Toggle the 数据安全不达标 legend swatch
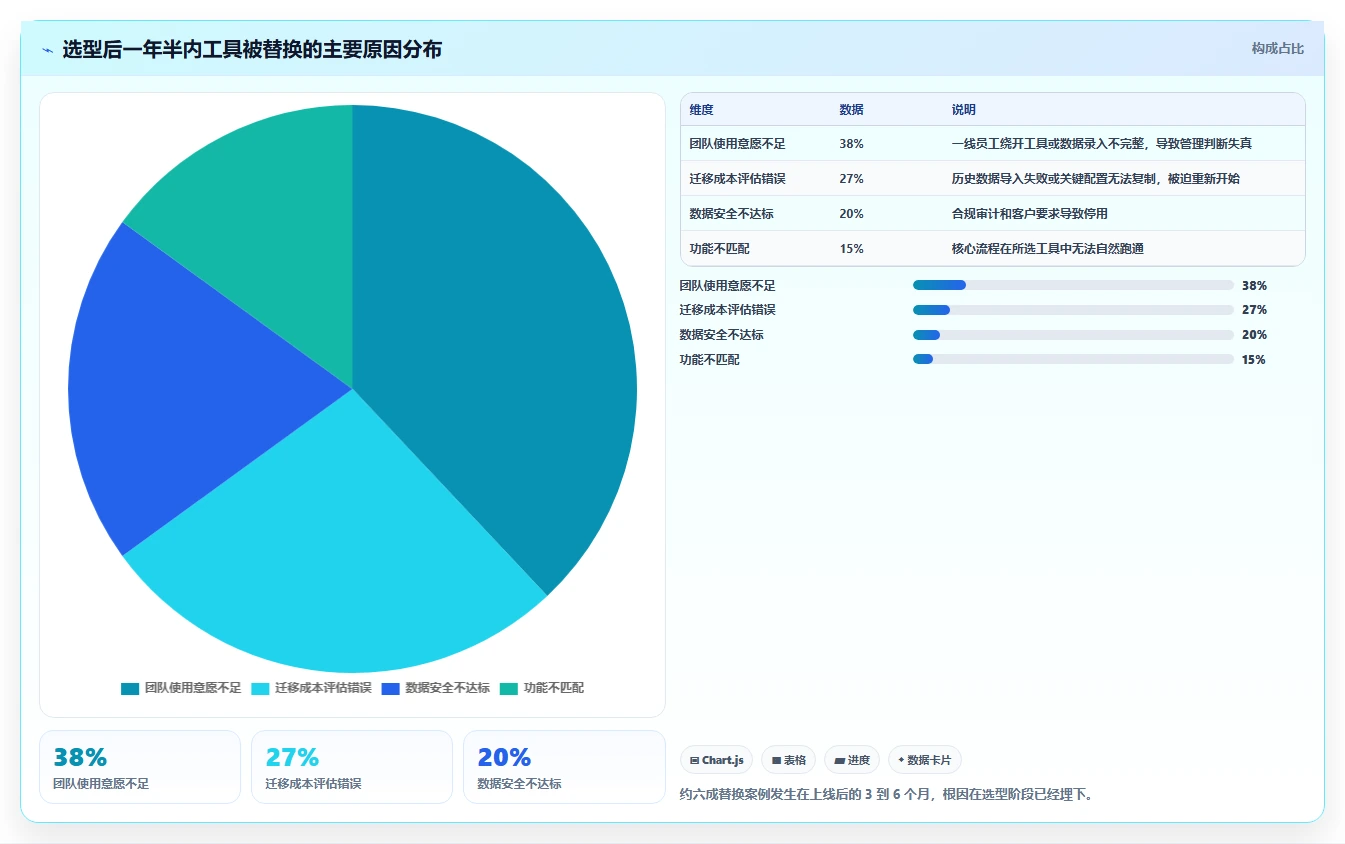1345x844 pixels. 390,688
